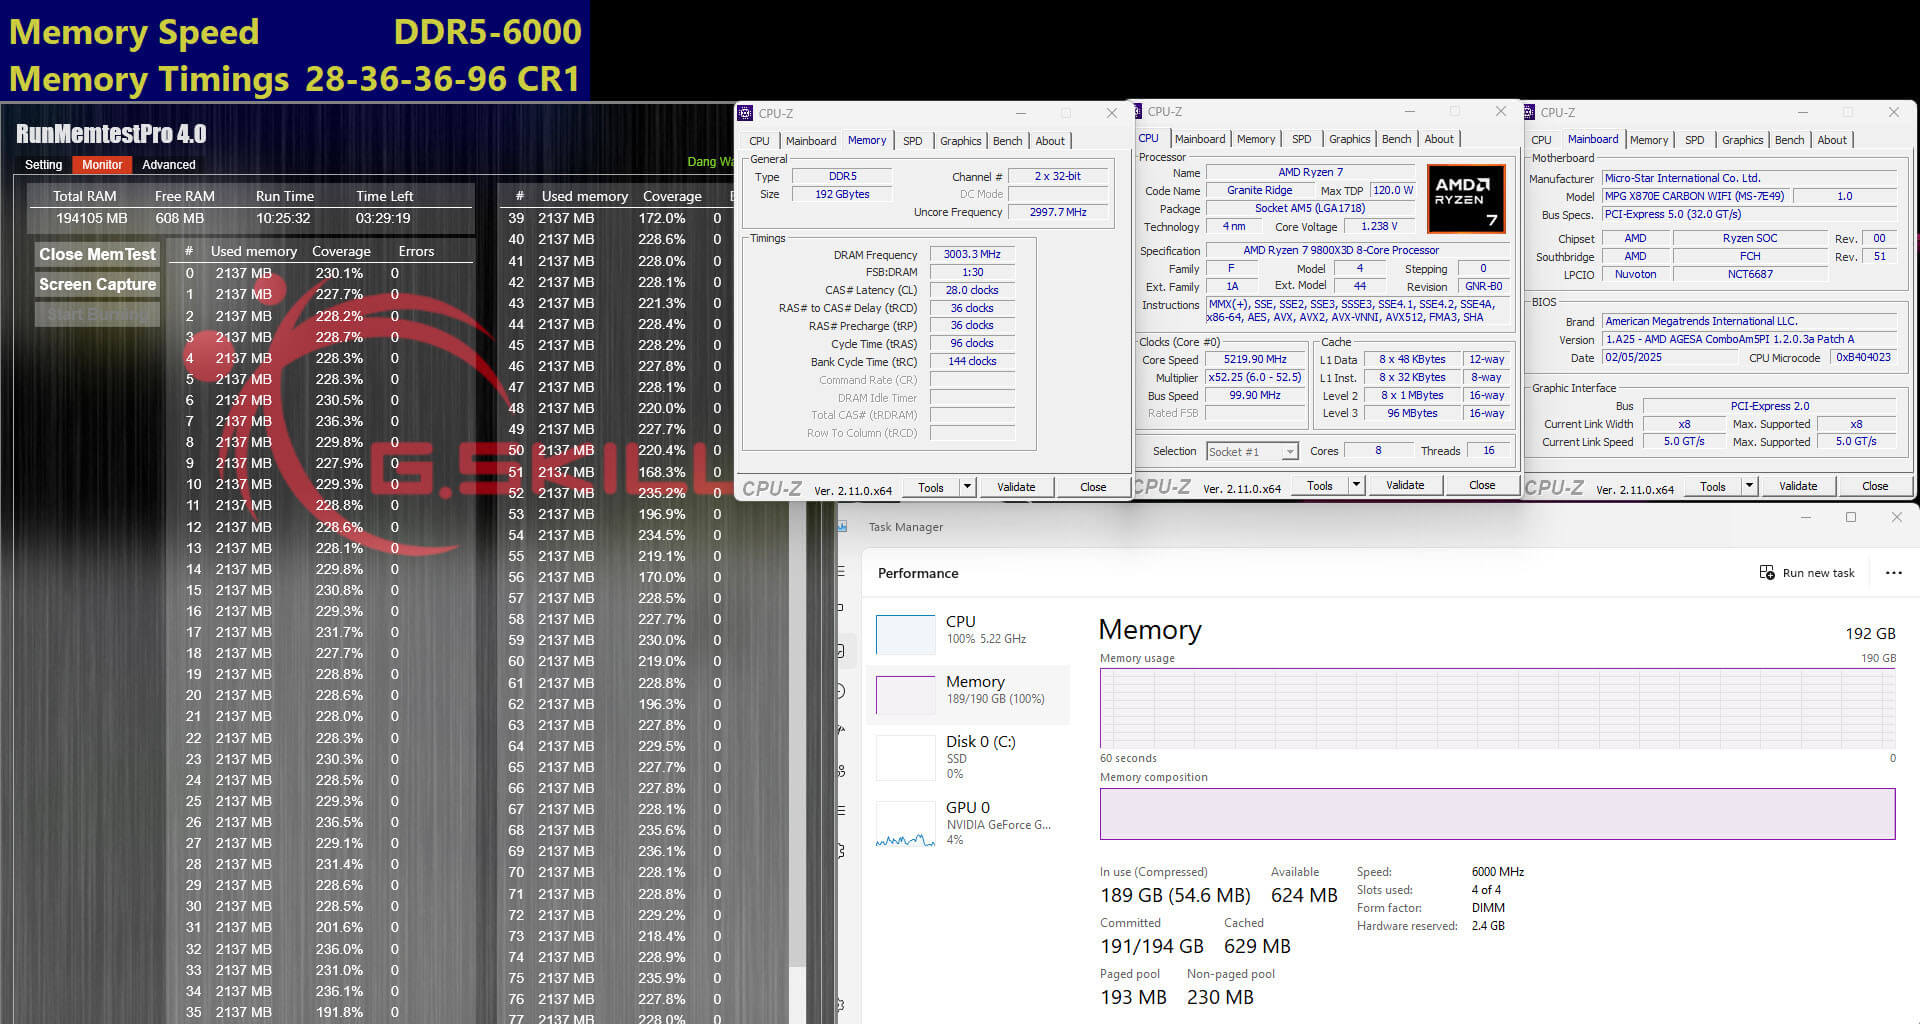Open Memory tab in middle CPU-Z window
The image size is (1920, 1024).
1256,139
